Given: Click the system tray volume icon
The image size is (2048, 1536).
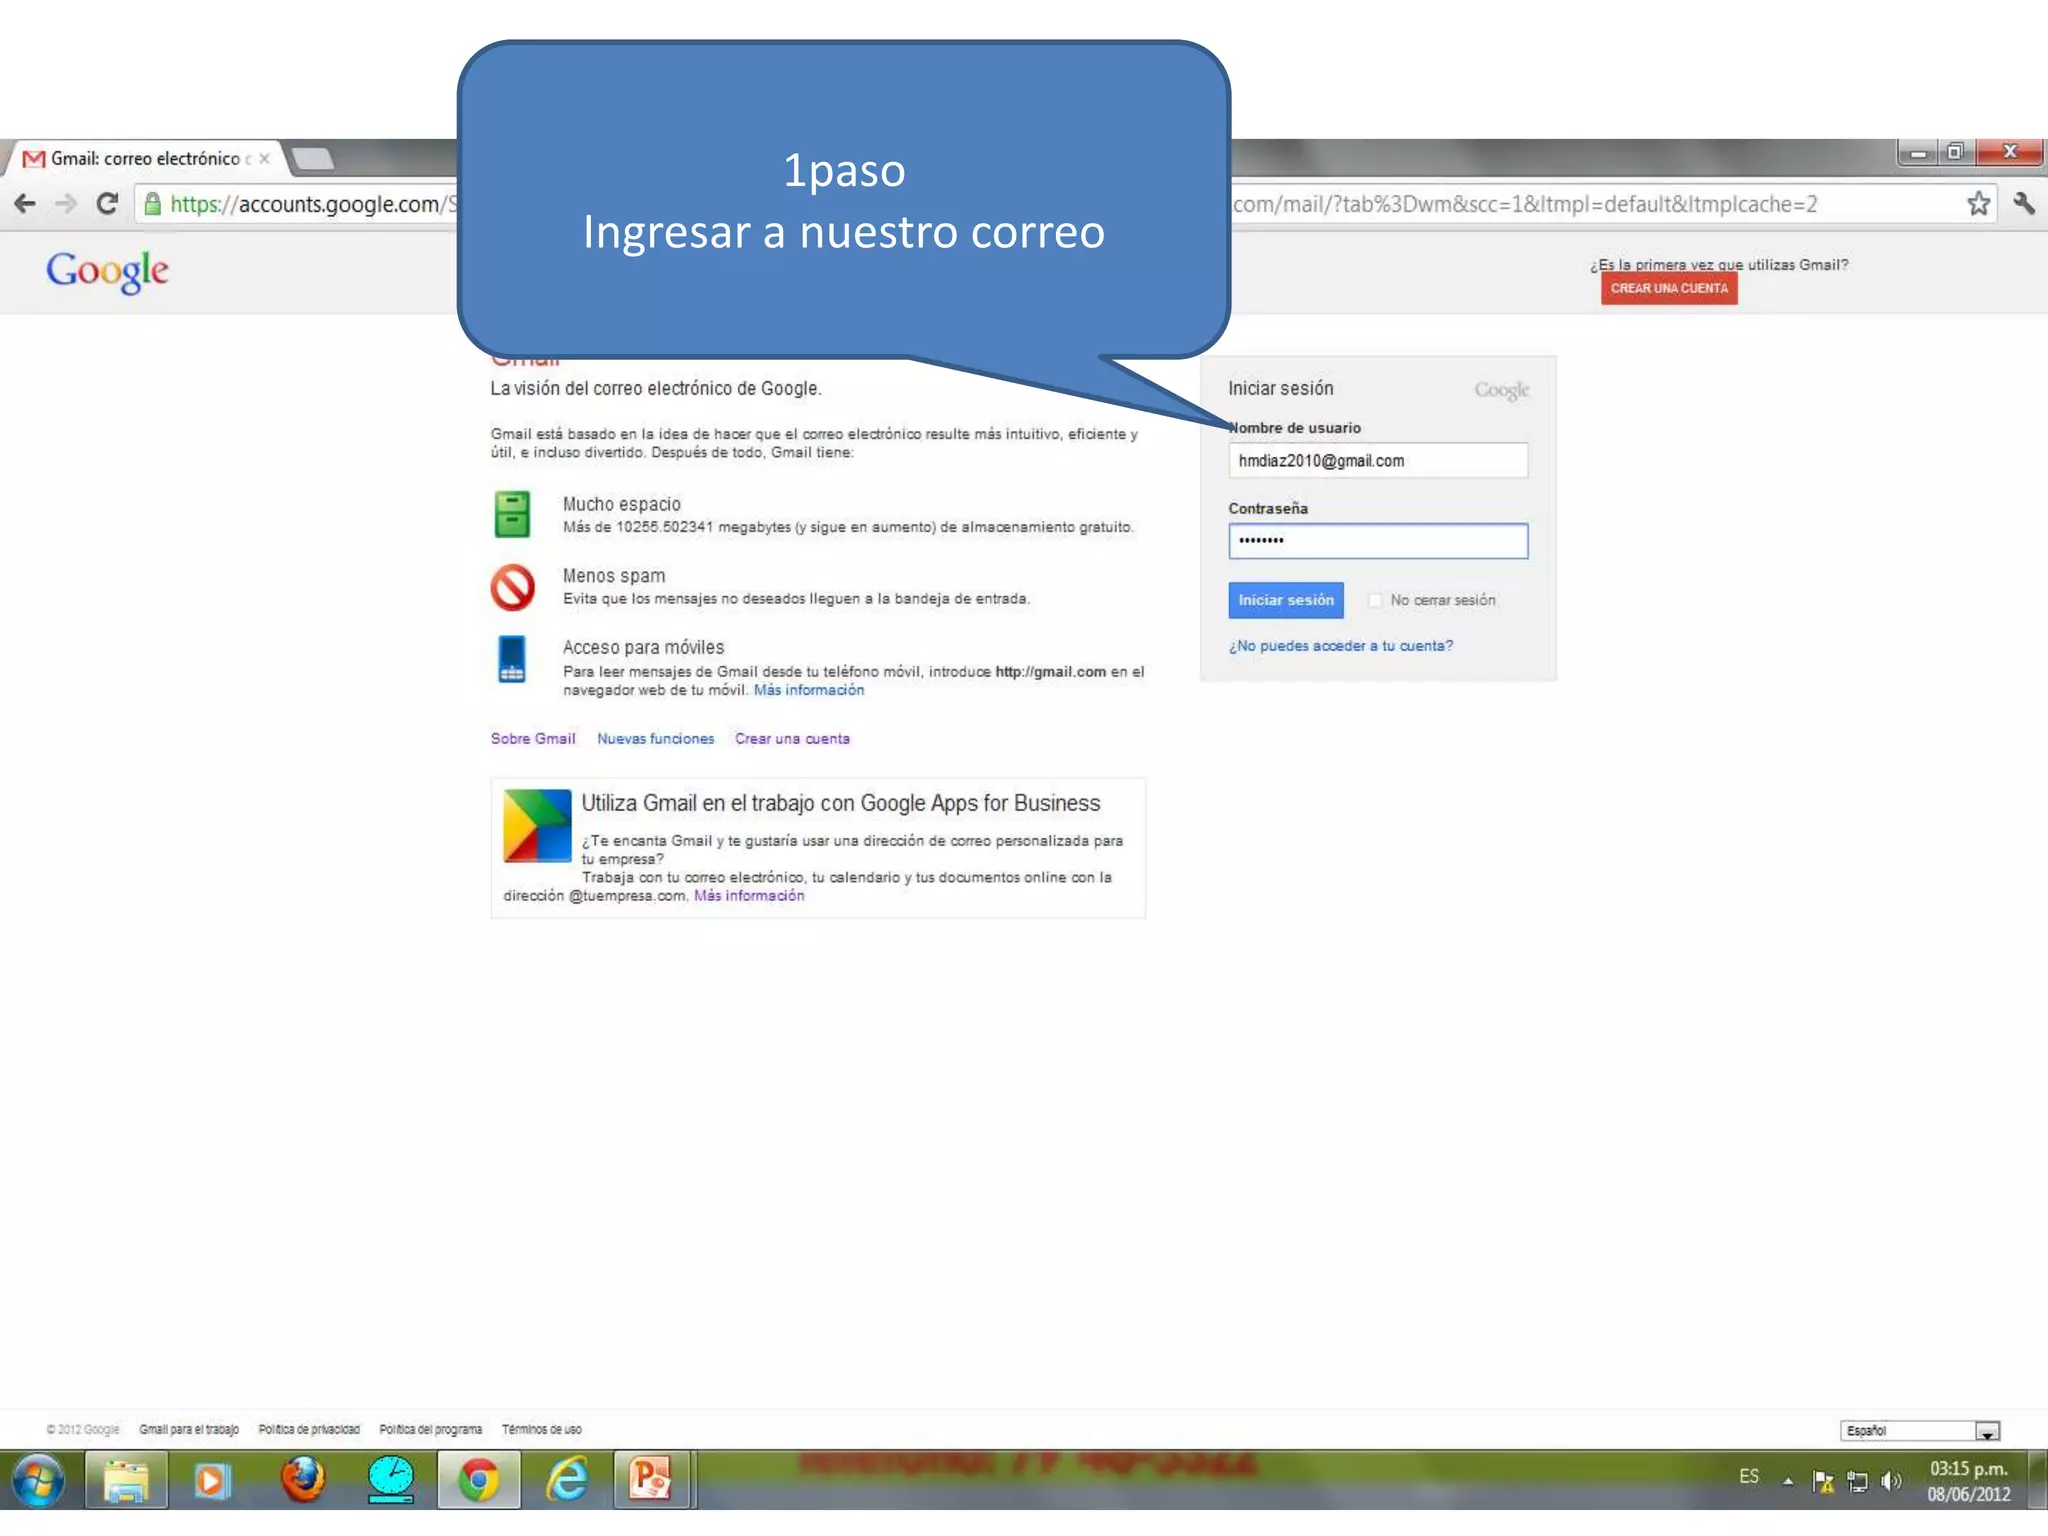Looking at the screenshot, I should [1890, 1481].
